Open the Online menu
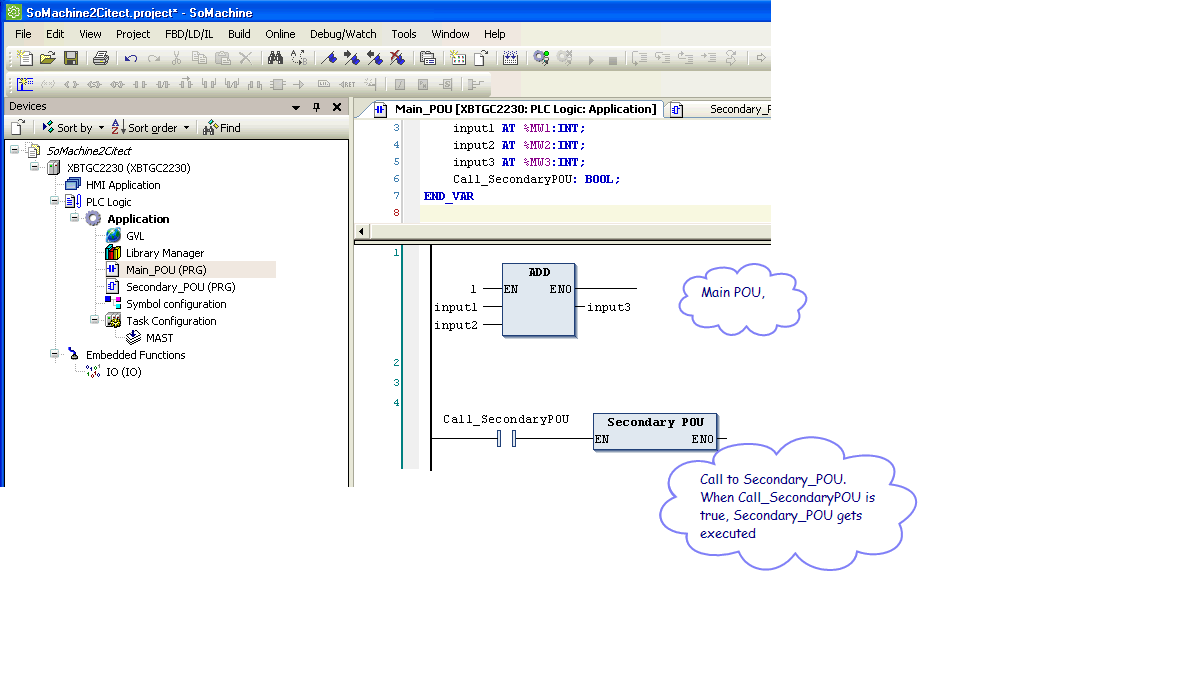Image resolution: width=1201 pixels, height=681 pixels. 280,34
